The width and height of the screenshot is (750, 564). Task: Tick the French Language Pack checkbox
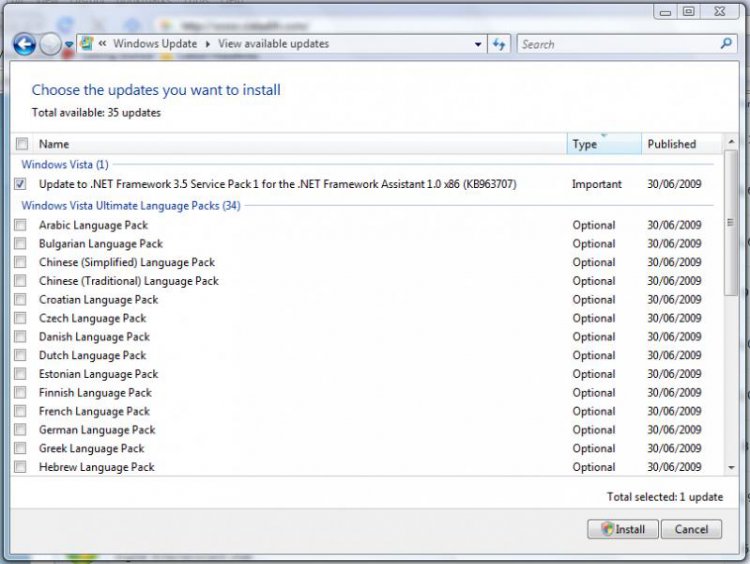20,411
